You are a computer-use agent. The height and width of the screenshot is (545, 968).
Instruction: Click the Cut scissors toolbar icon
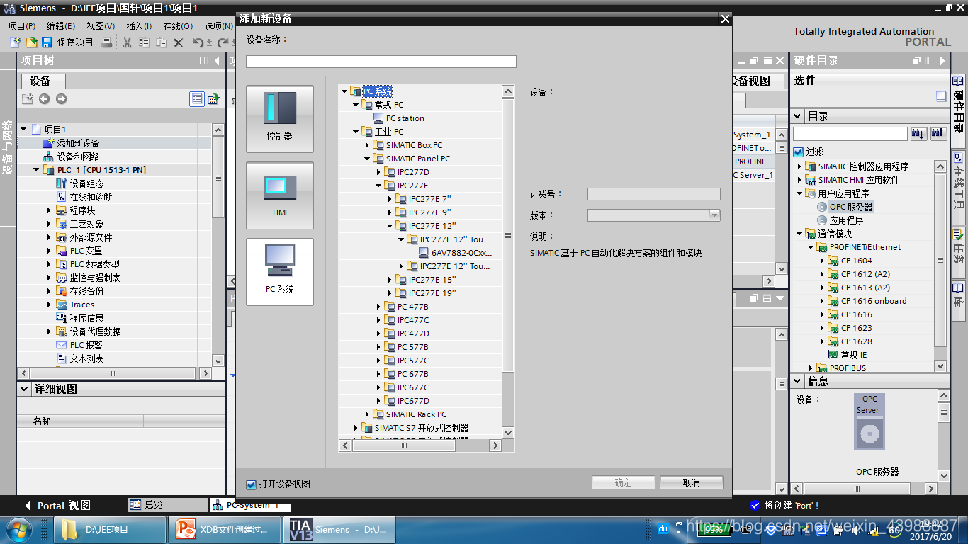[x=127, y=42]
